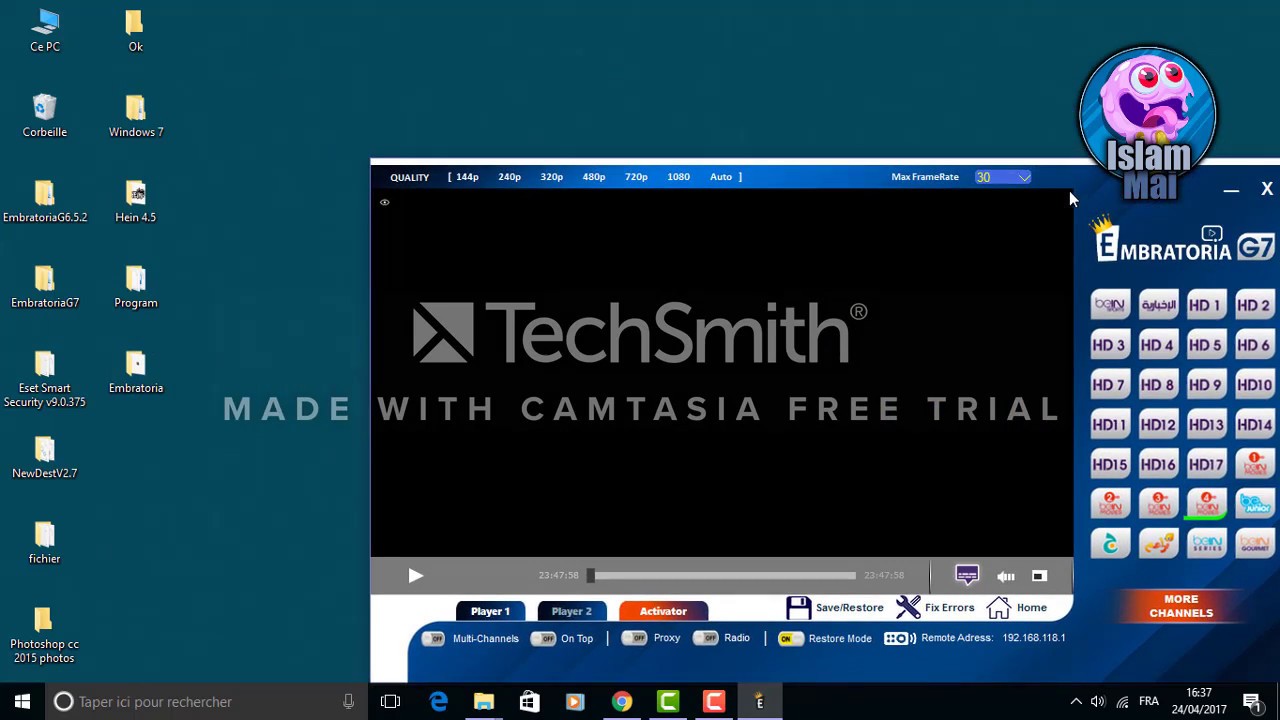Choose 1080 quality option

[678, 177]
